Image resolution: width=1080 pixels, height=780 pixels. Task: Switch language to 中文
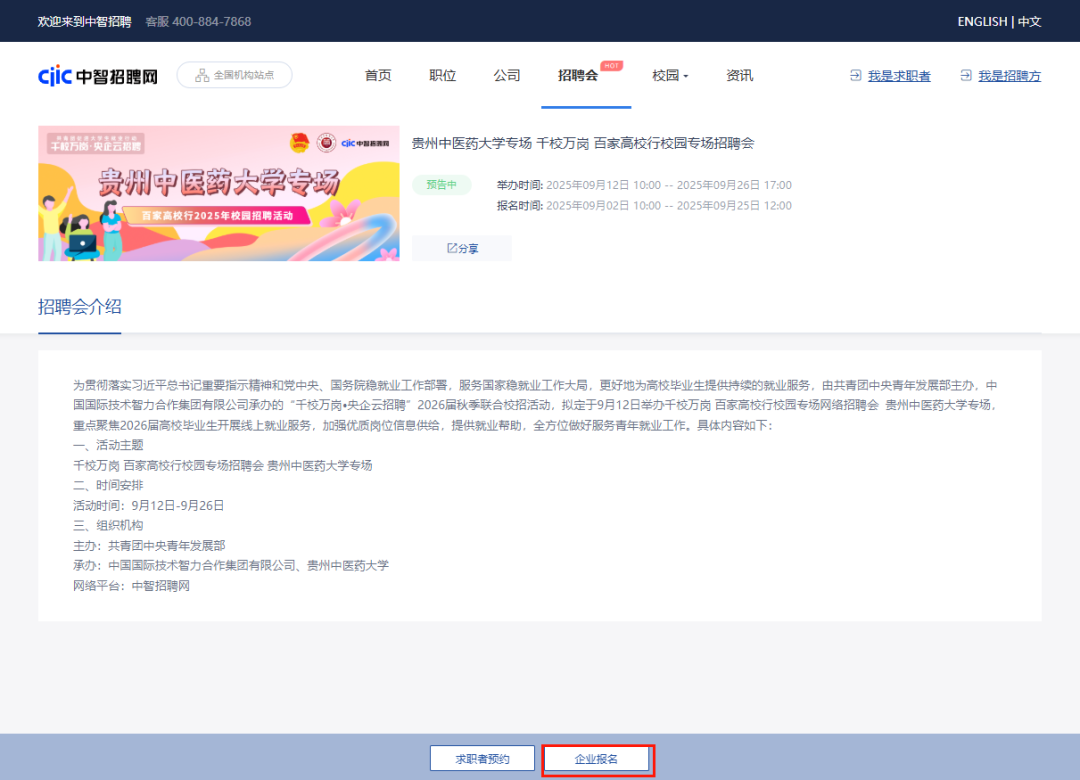point(1029,21)
